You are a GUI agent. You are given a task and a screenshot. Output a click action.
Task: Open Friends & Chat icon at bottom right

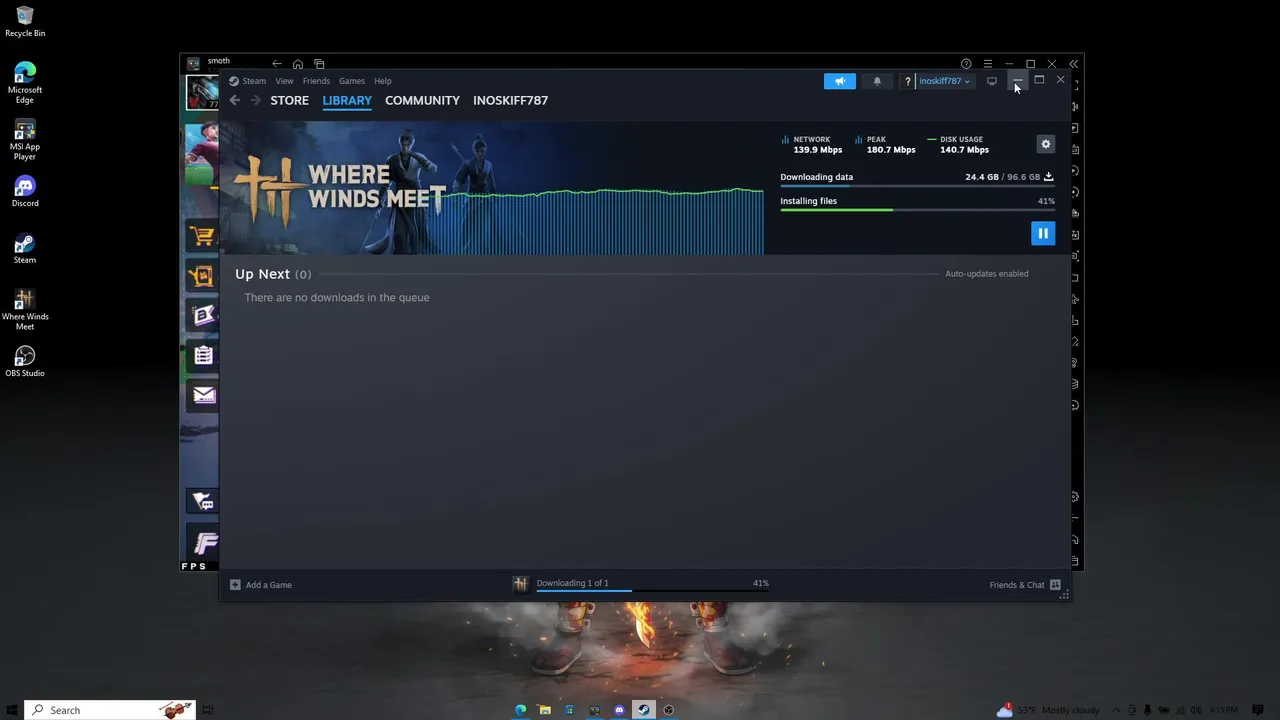(x=1055, y=585)
